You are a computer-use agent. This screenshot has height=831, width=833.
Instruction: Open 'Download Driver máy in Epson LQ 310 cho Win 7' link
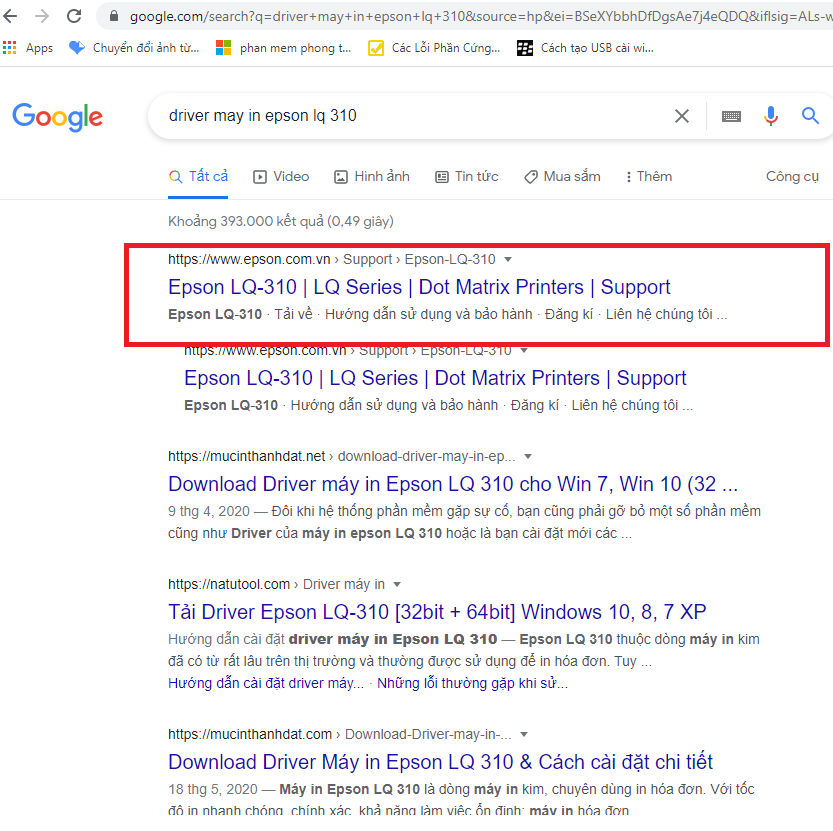[453, 484]
